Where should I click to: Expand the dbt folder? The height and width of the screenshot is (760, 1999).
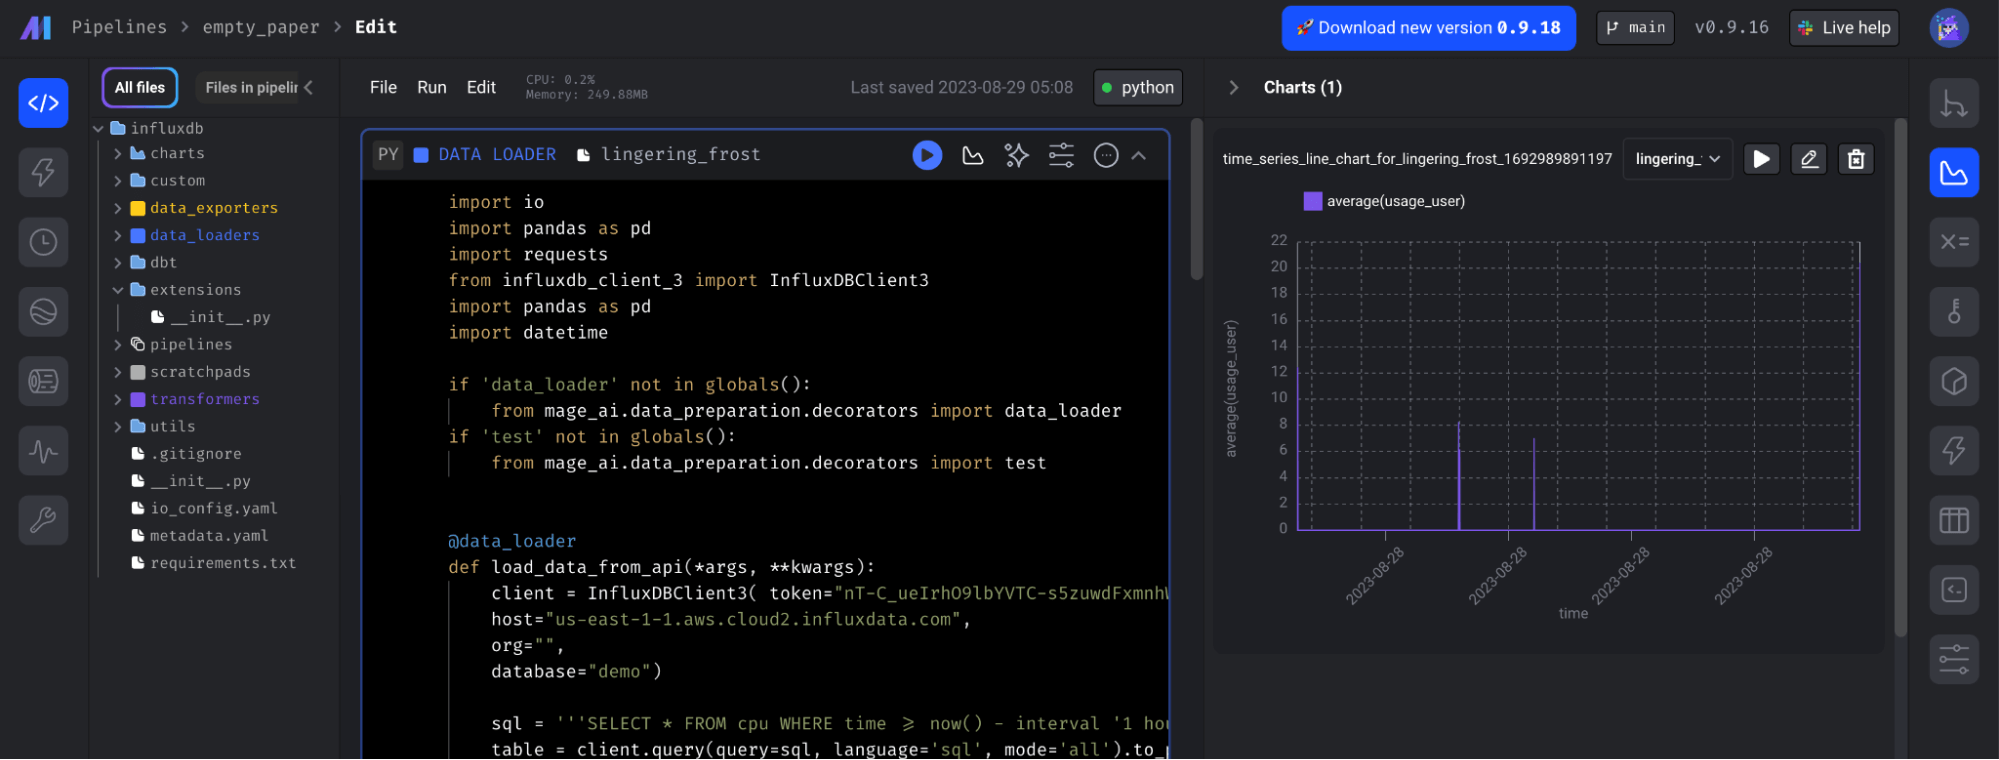tap(118, 263)
